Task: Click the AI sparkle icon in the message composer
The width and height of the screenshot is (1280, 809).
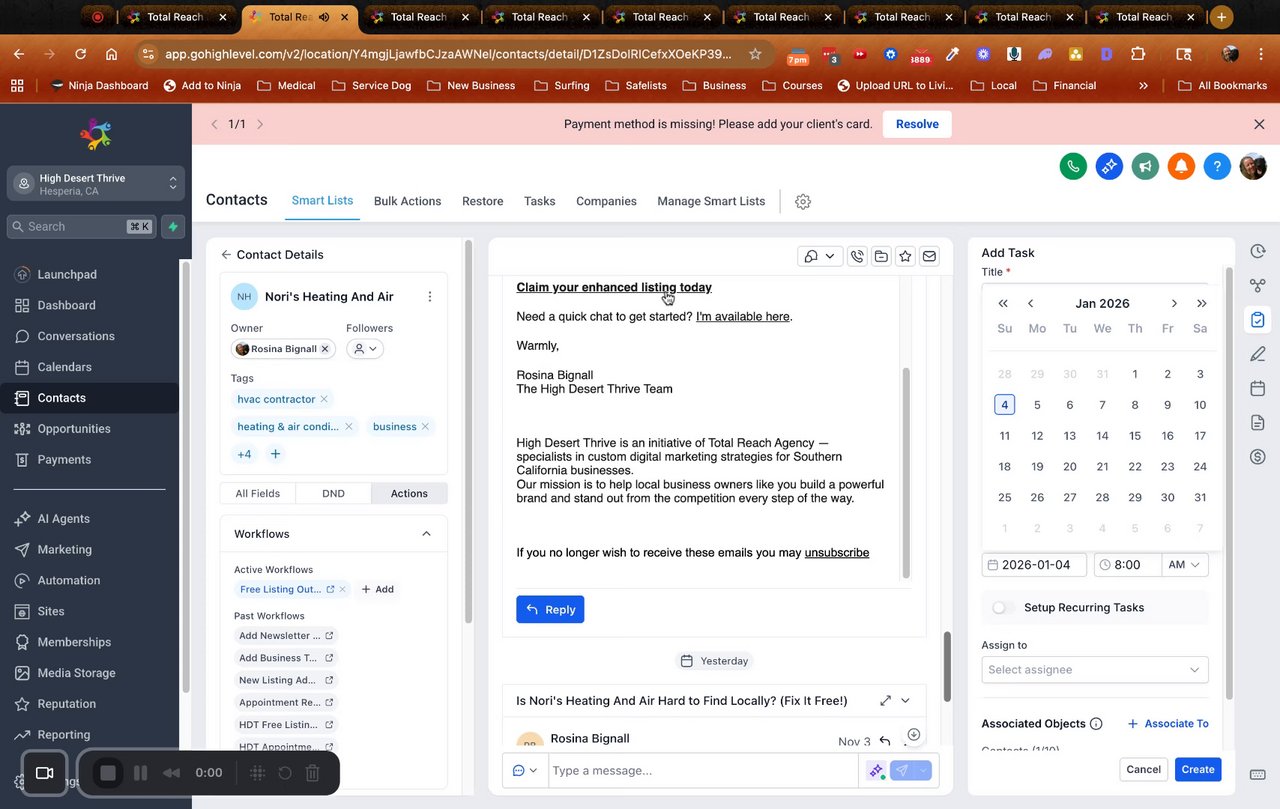Action: tap(876, 771)
